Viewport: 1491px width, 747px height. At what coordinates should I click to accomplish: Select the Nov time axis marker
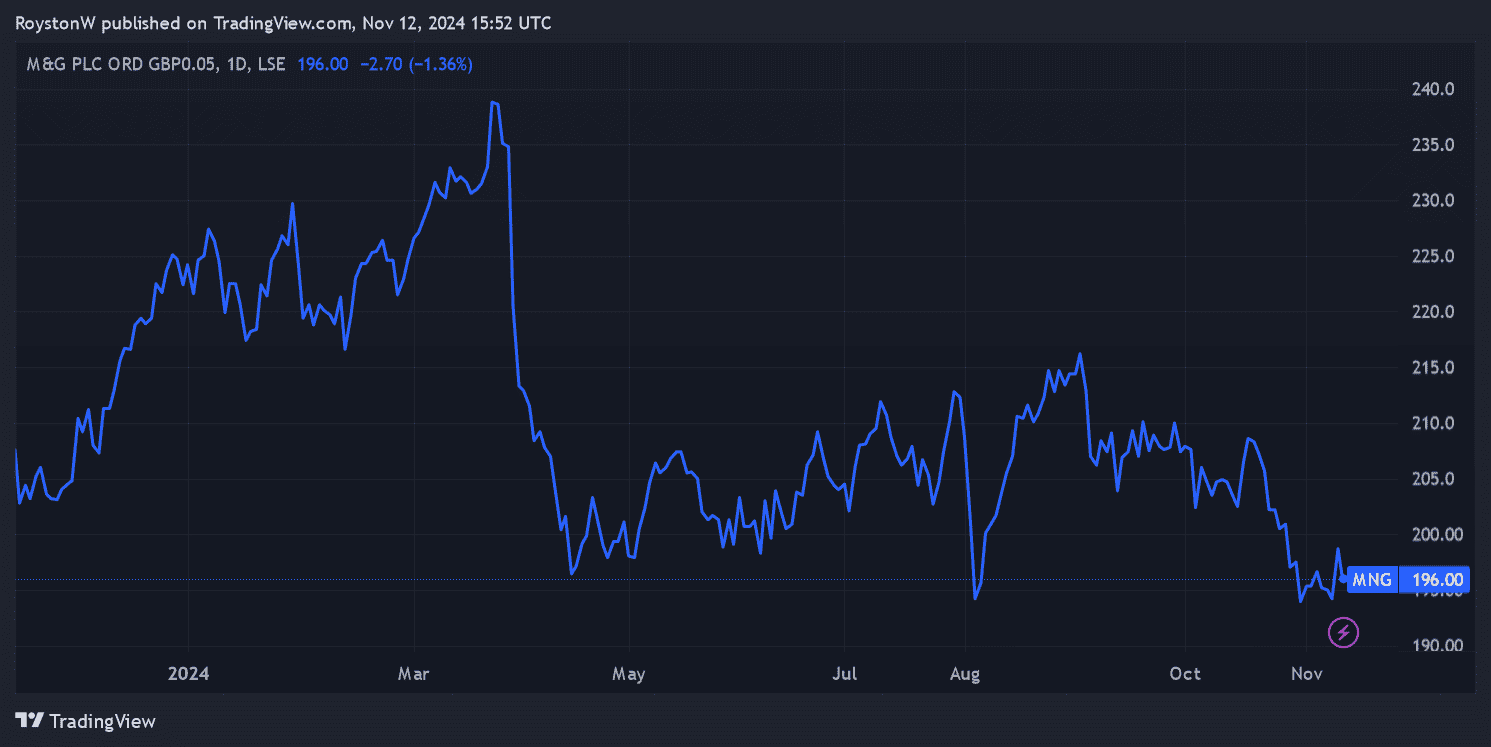coord(1306,674)
